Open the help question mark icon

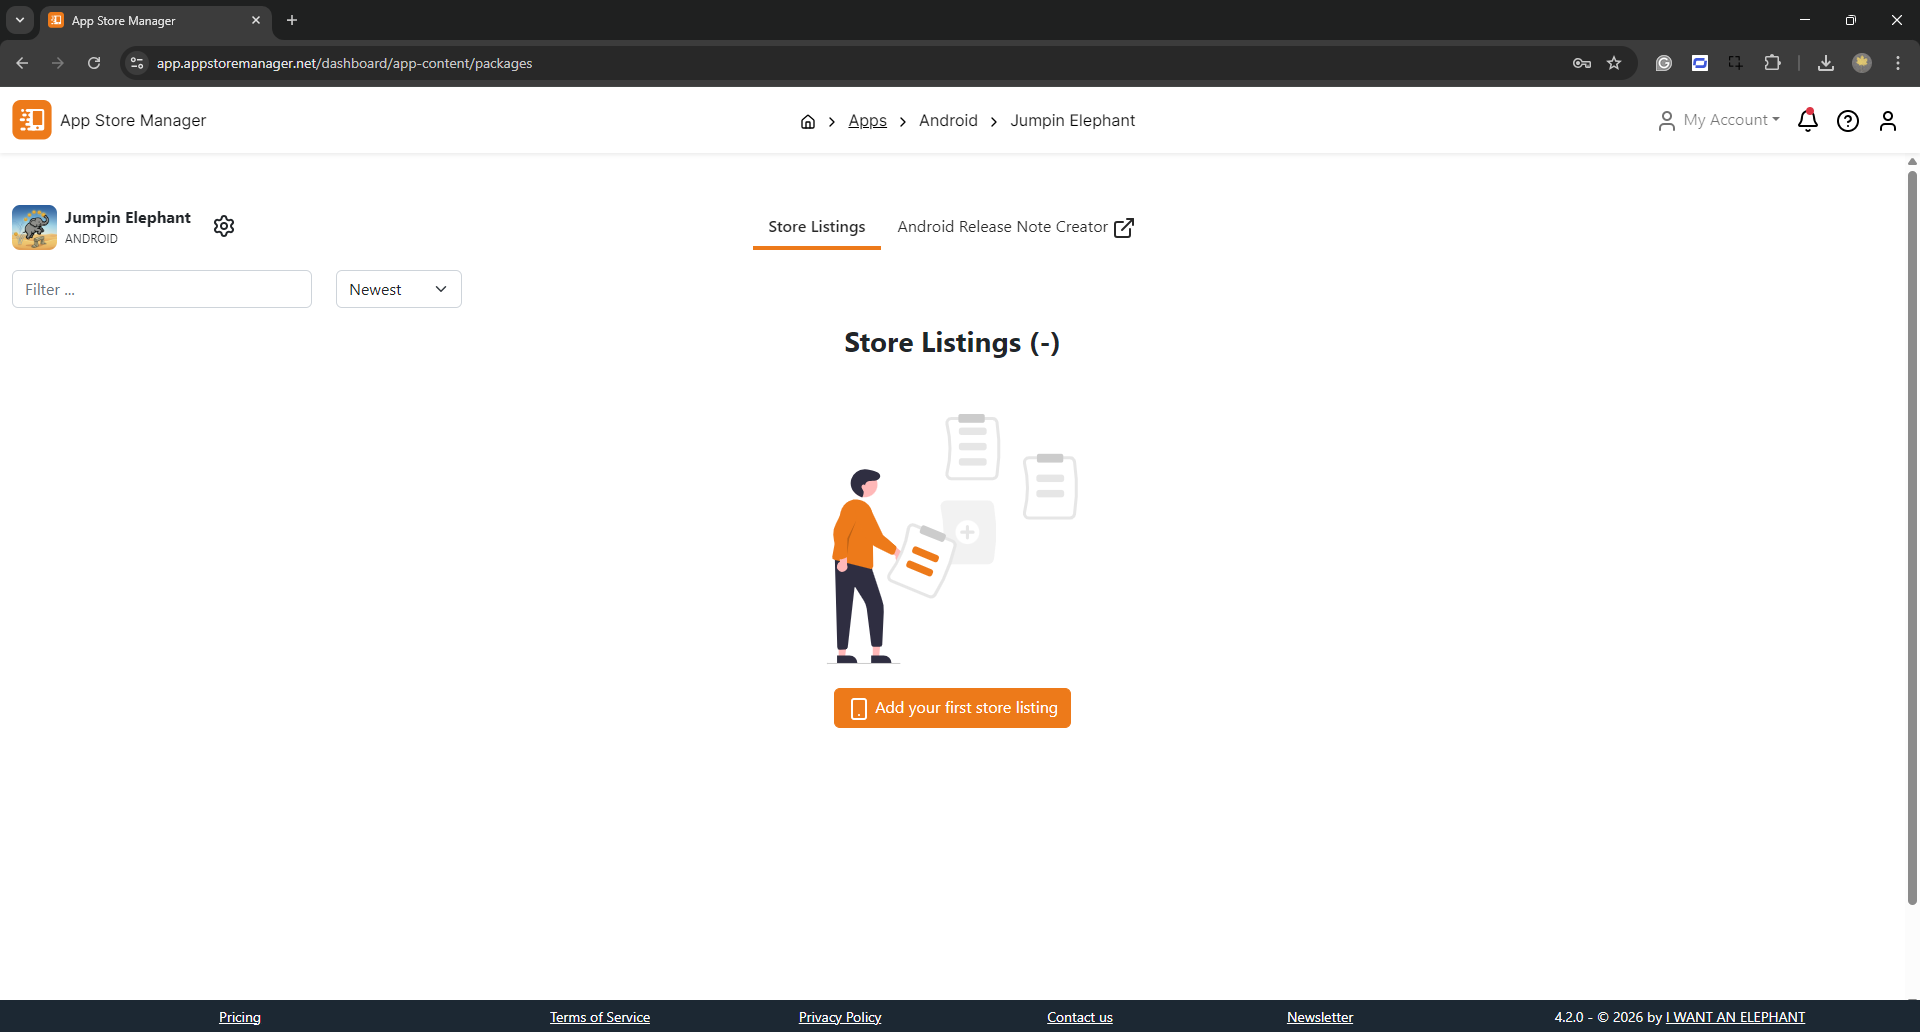[x=1847, y=121]
